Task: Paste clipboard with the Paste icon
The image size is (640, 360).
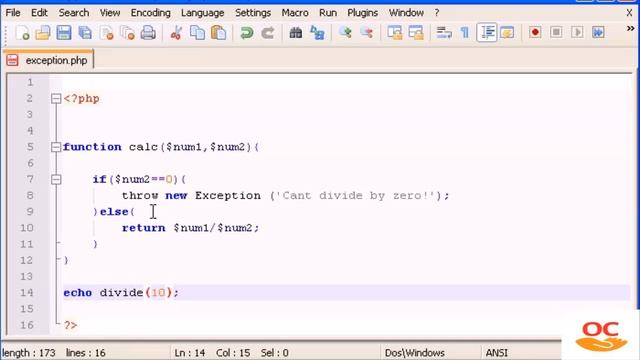Action: pyautogui.click(x=219, y=33)
